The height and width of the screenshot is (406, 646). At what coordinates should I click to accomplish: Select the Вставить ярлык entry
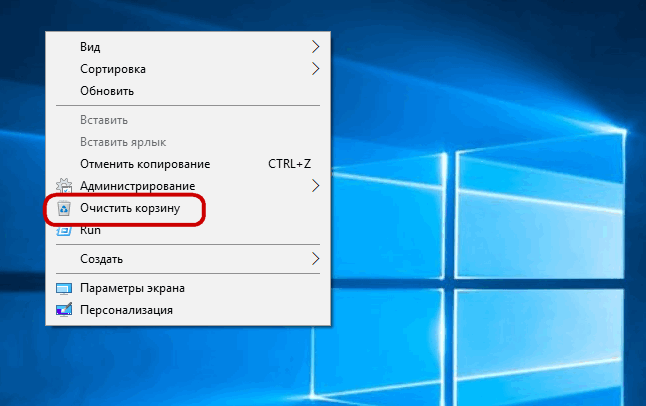188,142
